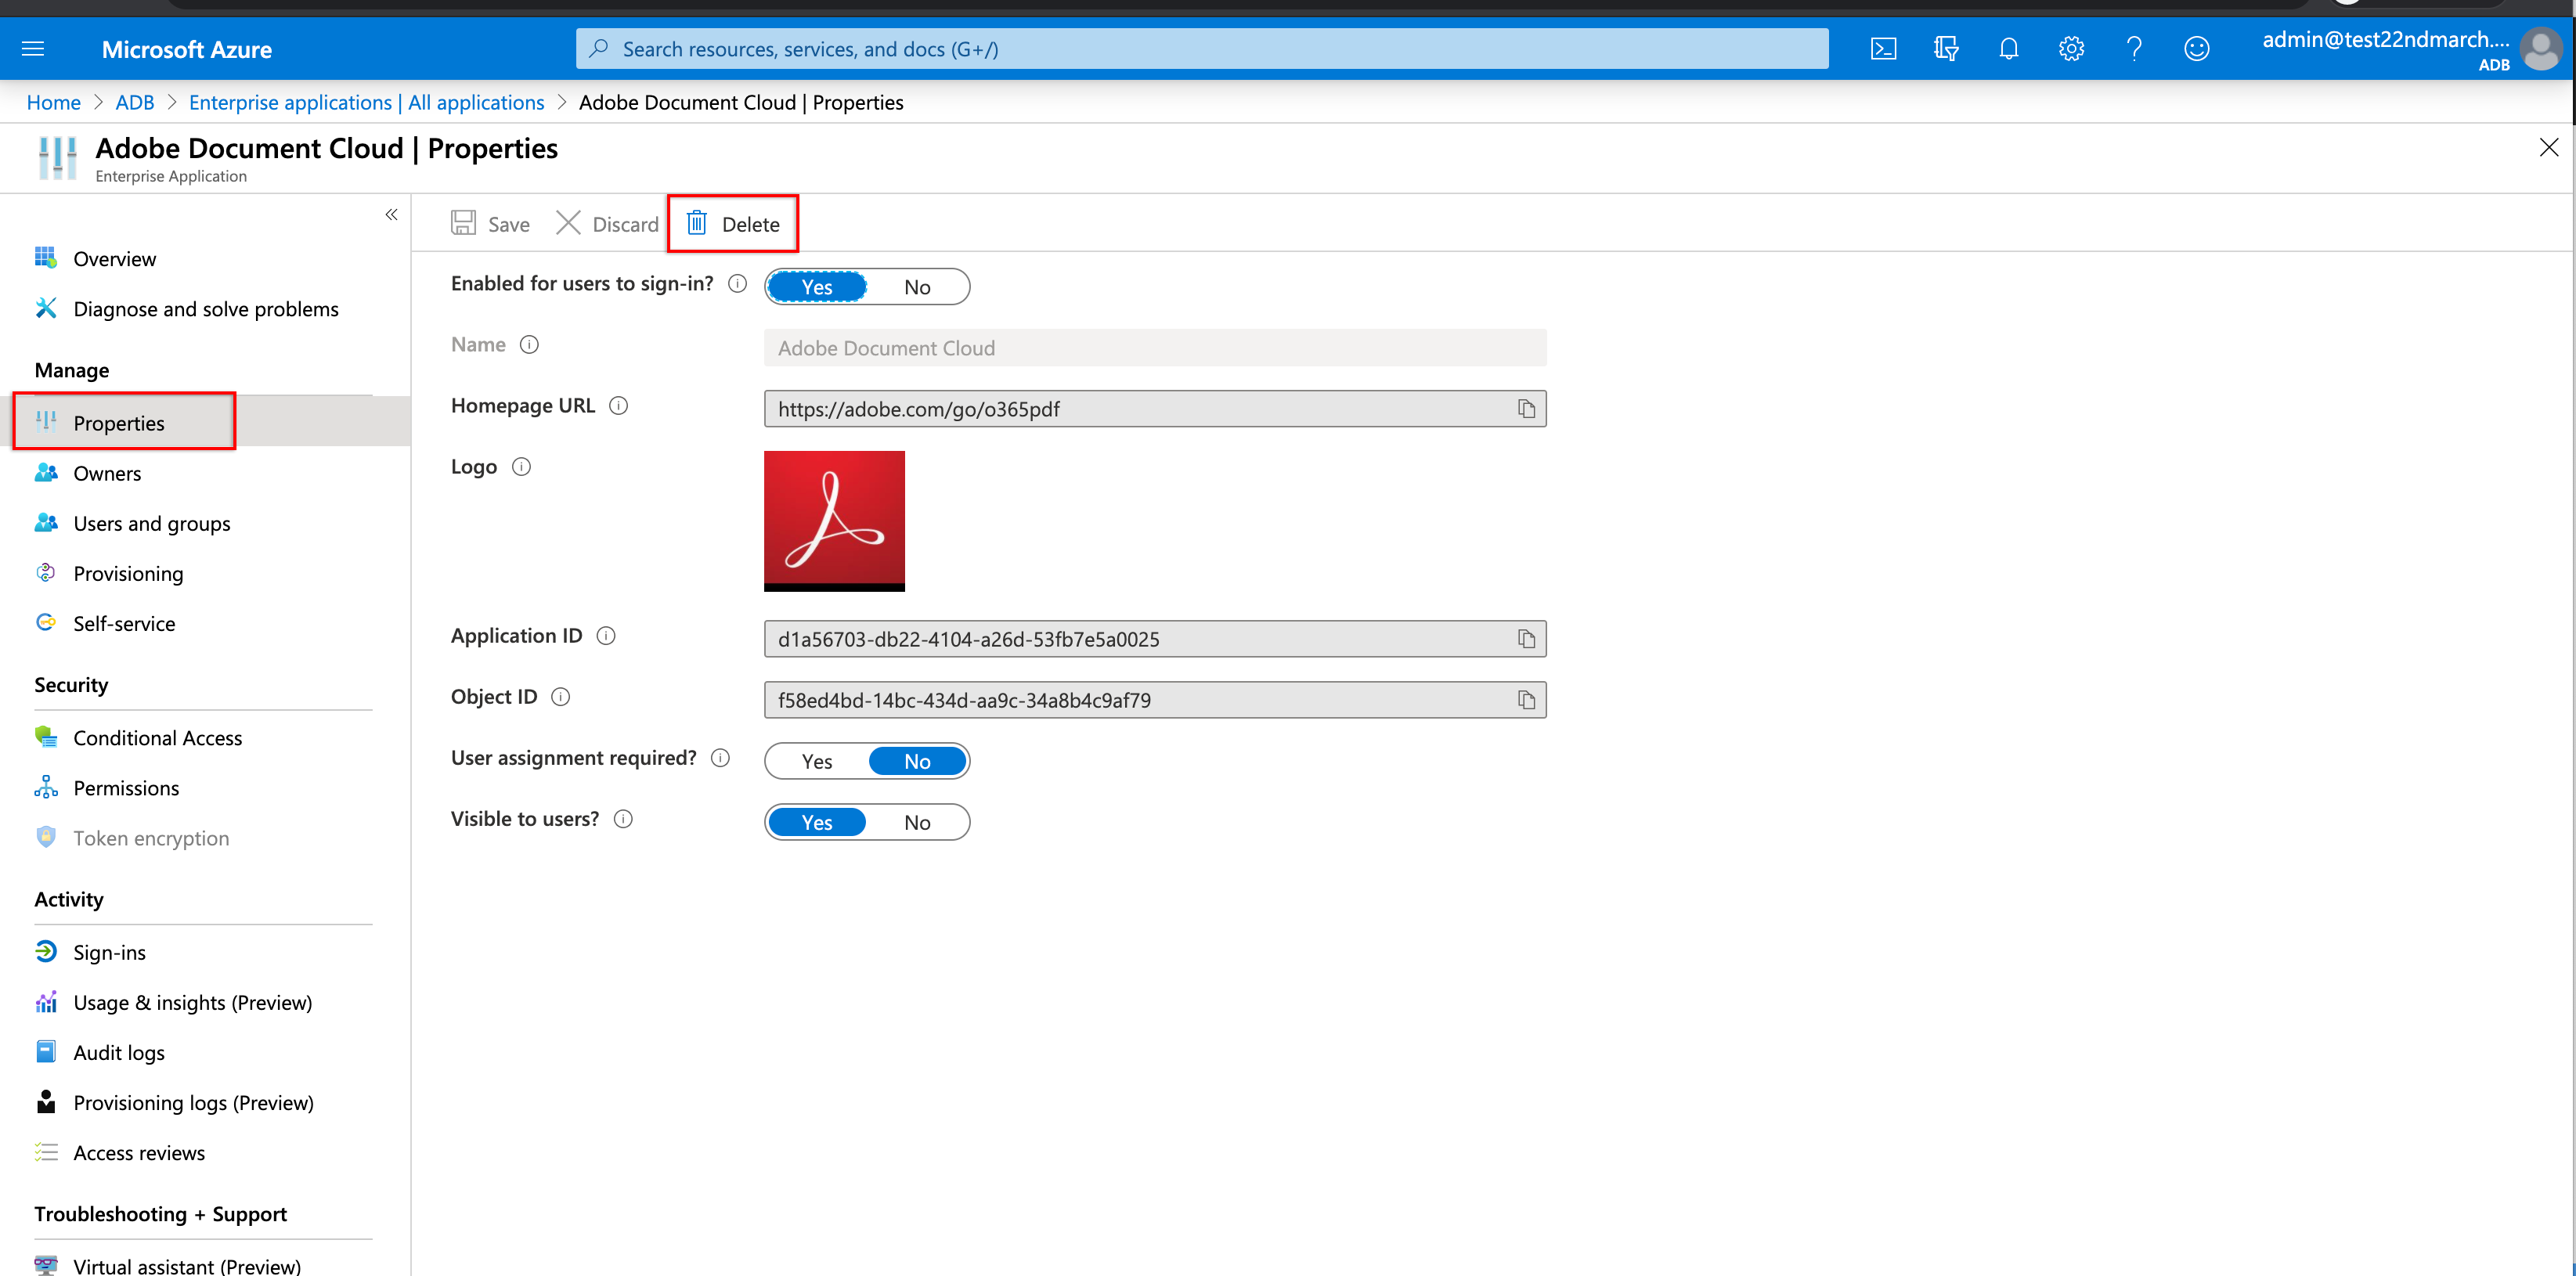This screenshot has width=2576, height=1276.
Task: Copy the Homepage URL value
Action: (x=1526, y=408)
